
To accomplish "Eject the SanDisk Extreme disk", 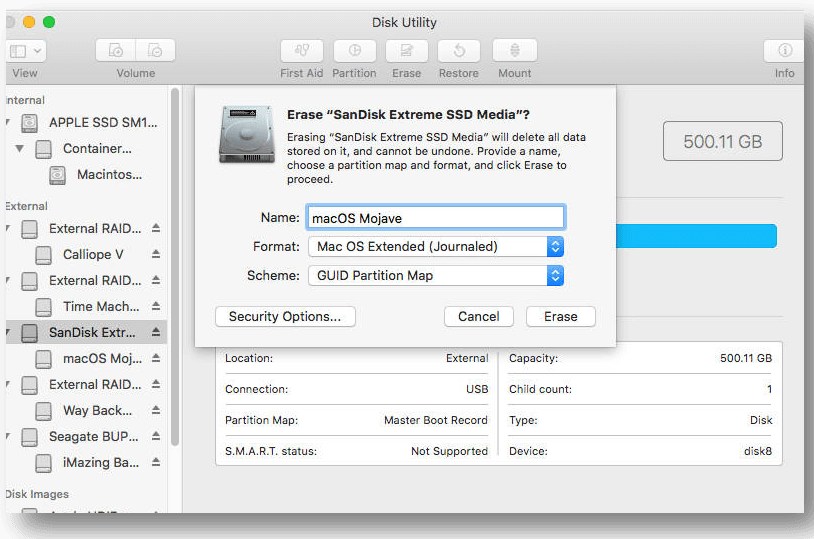I will (x=156, y=333).
